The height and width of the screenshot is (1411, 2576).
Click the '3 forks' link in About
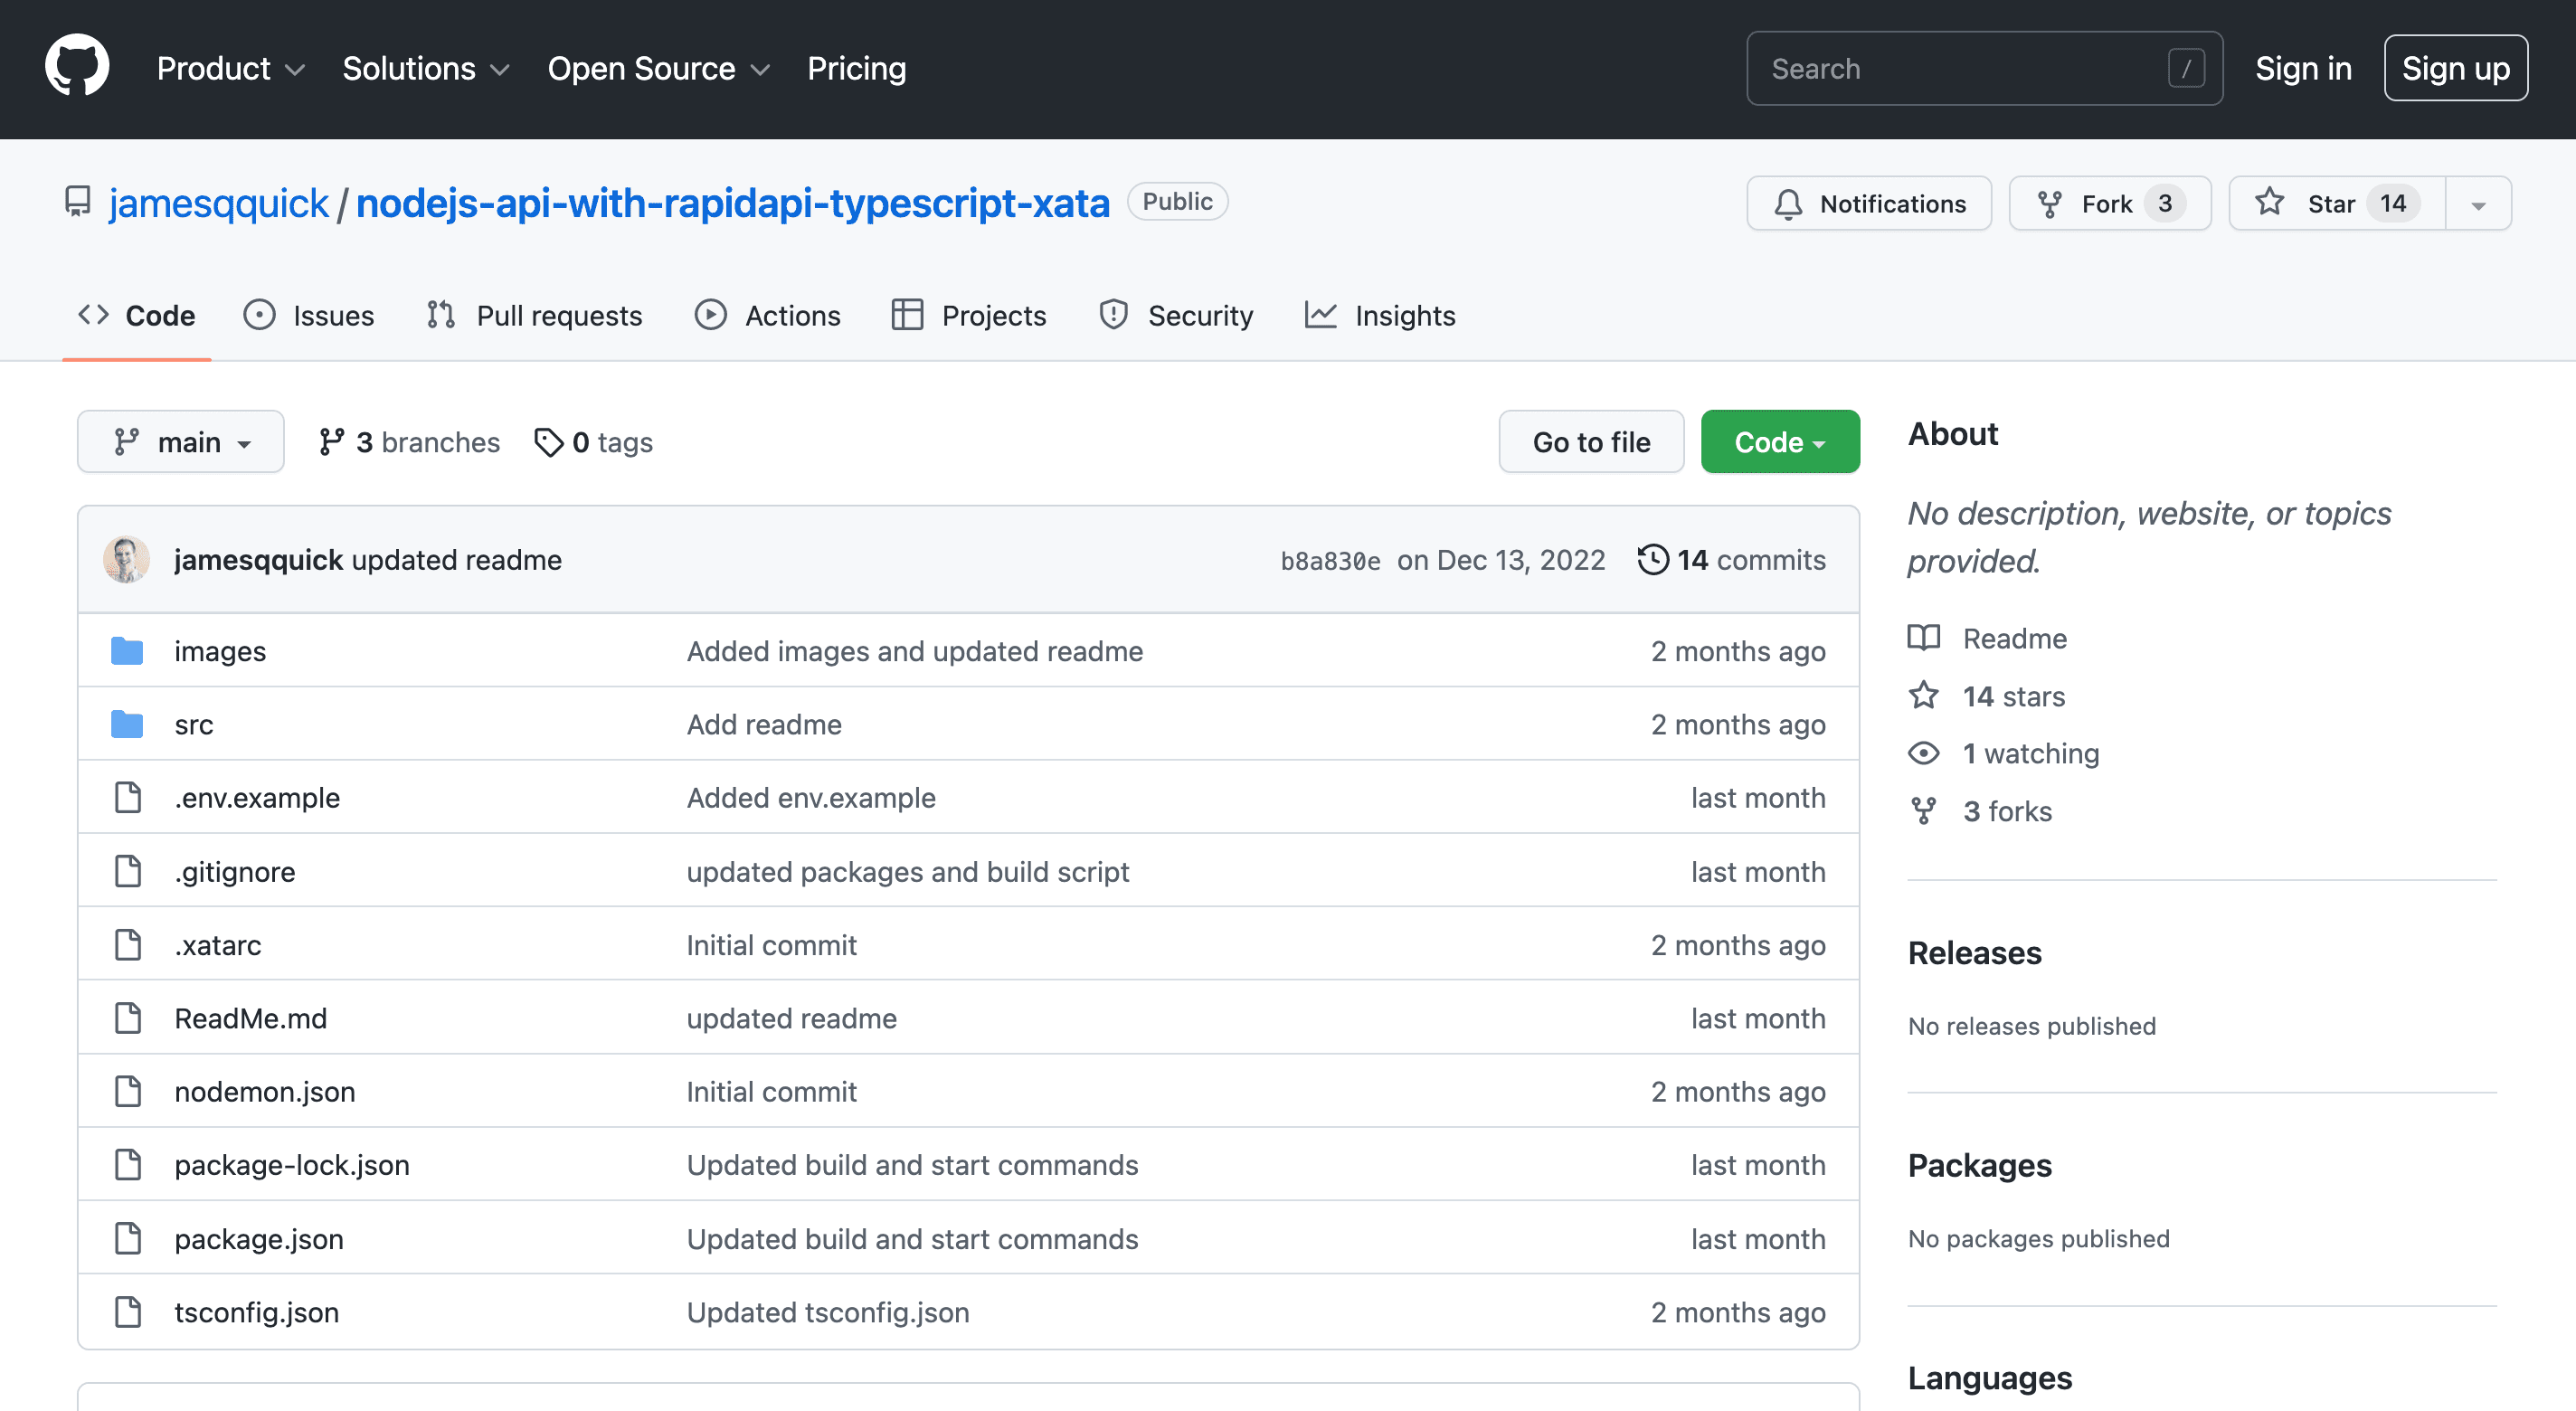click(2008, 811)
